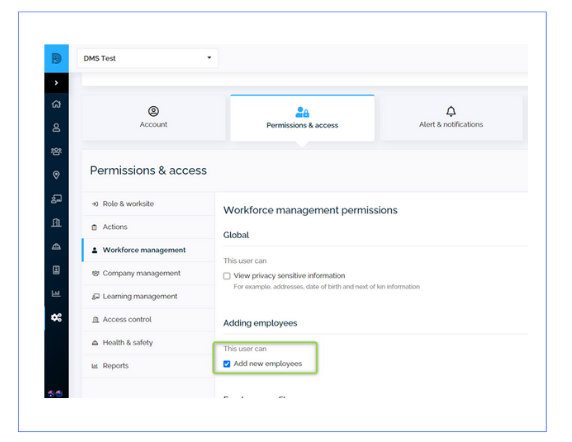Click the chart reports sidebar icon
The height and width of the screenshot is (442, 572).
[56, 294]
